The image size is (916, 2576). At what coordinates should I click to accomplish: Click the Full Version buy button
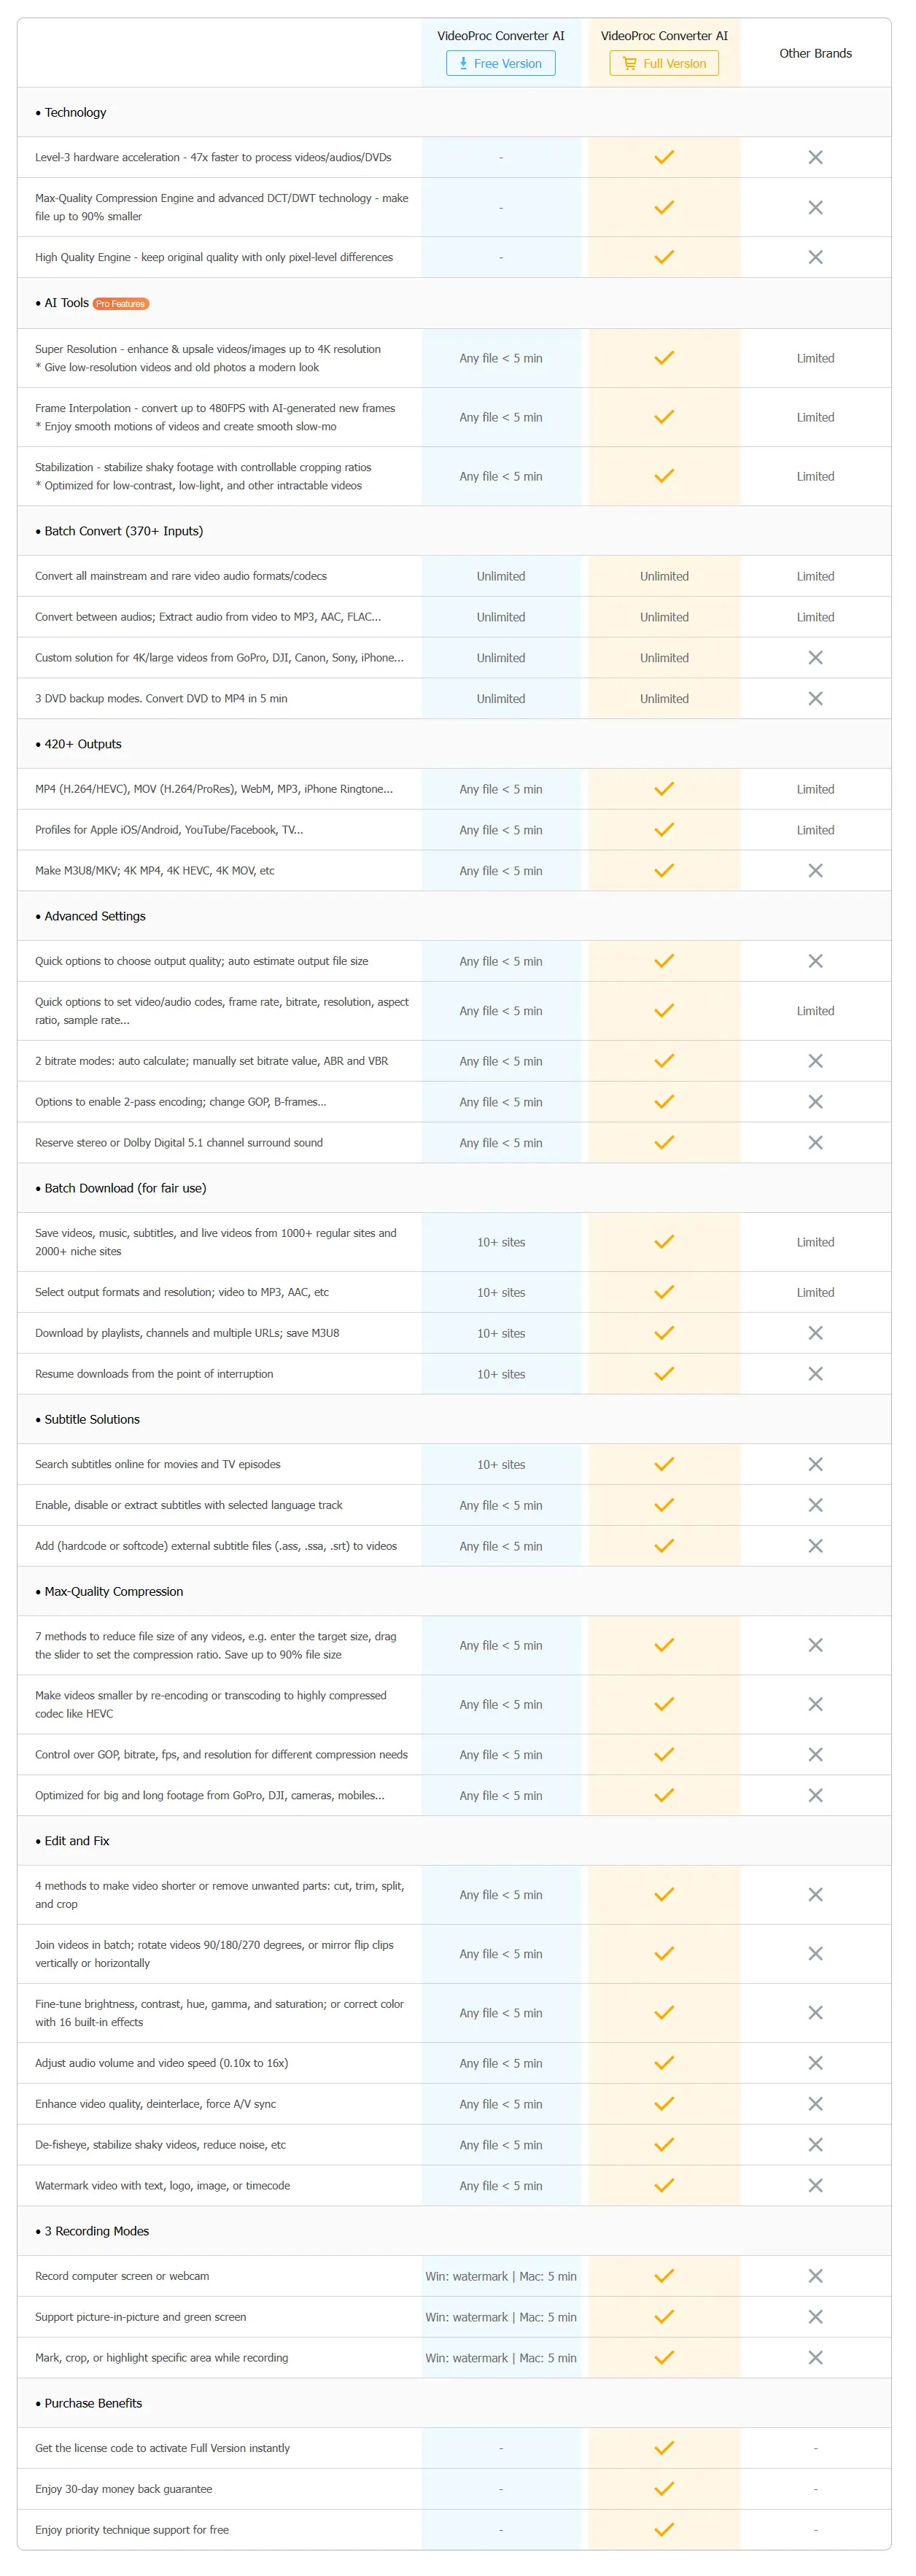click(664, 63)
